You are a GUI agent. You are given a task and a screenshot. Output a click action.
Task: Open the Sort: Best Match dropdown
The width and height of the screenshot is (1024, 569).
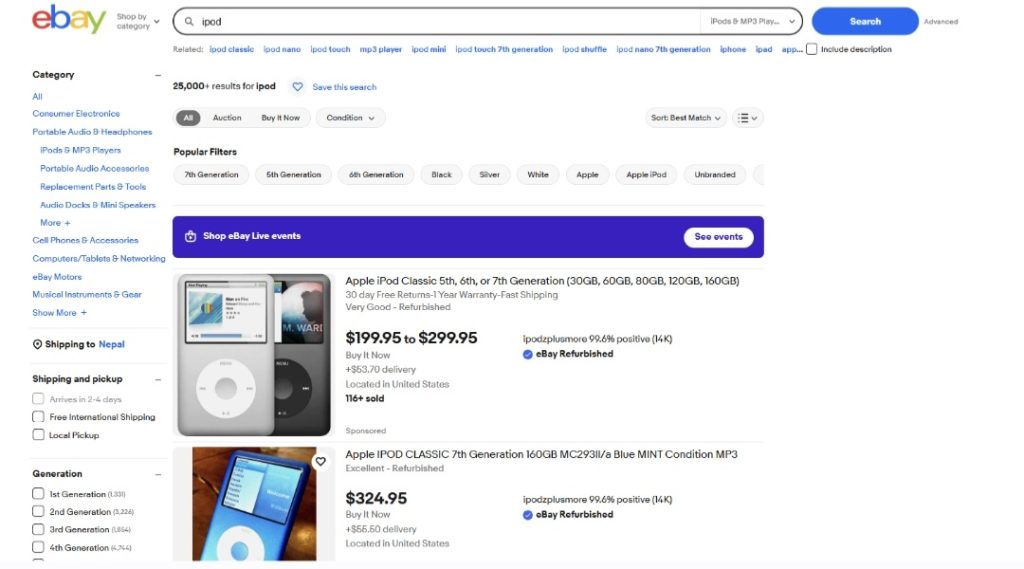[686, 118]
